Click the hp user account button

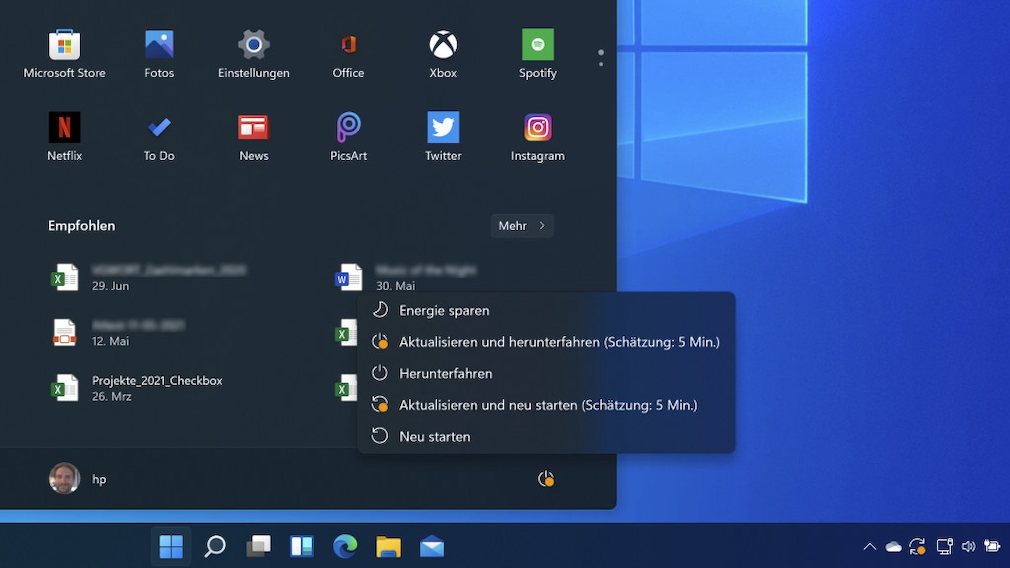[x=78, y=479]
